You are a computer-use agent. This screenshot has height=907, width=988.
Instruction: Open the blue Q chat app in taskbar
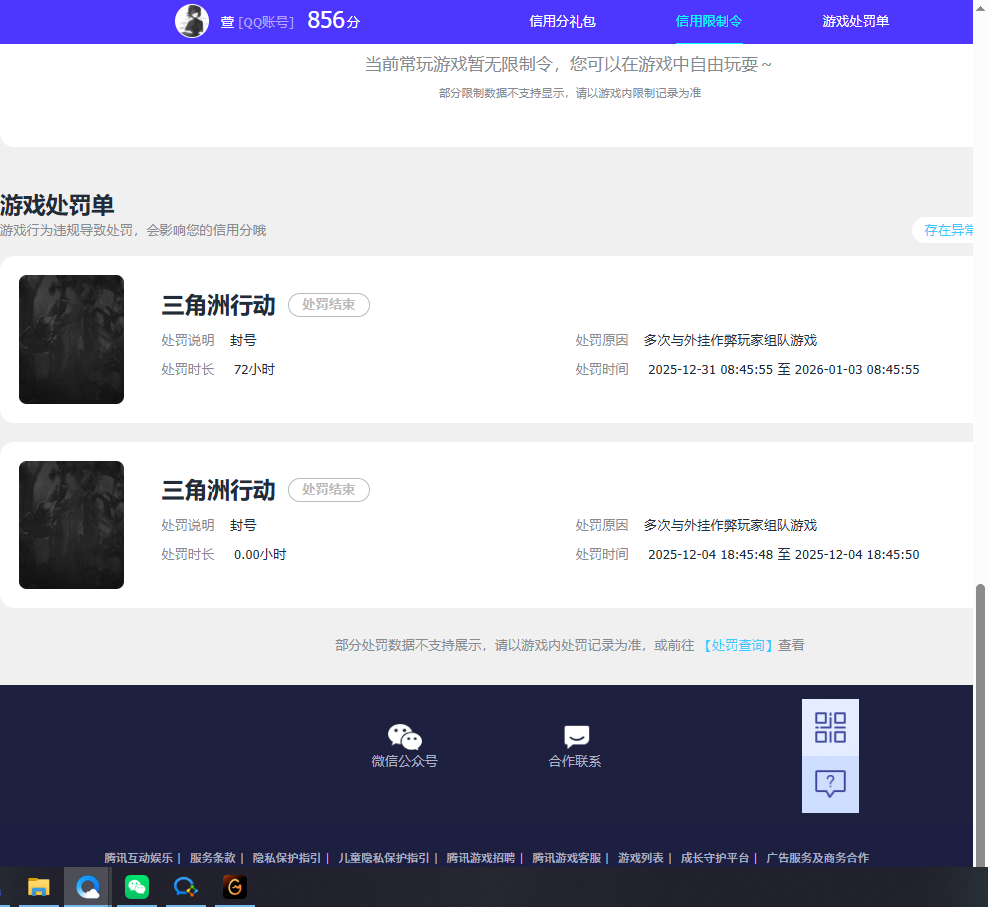[x=185, y=887]
